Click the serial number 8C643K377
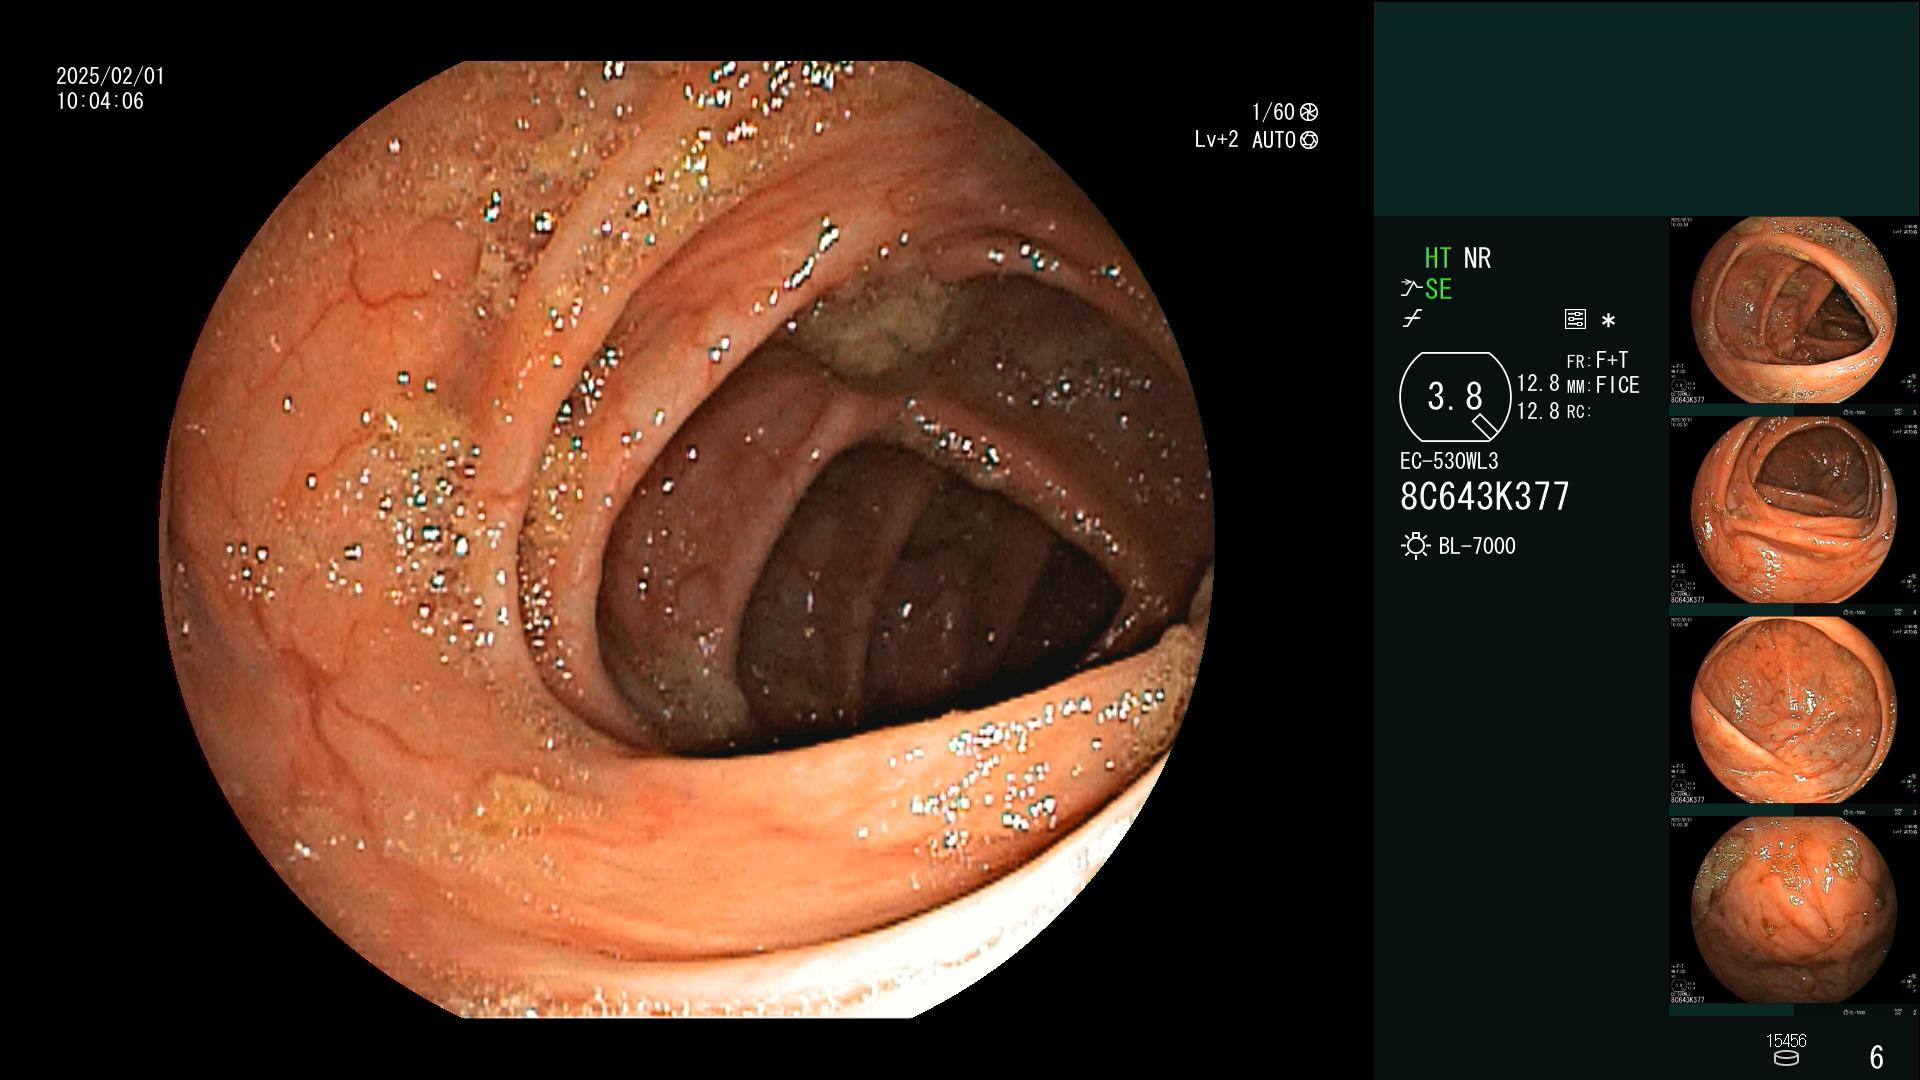1920x1080 pixels. [1485, 496]
